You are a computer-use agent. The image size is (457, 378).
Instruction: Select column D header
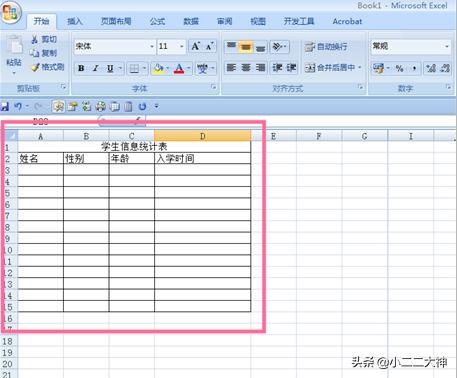203,136
